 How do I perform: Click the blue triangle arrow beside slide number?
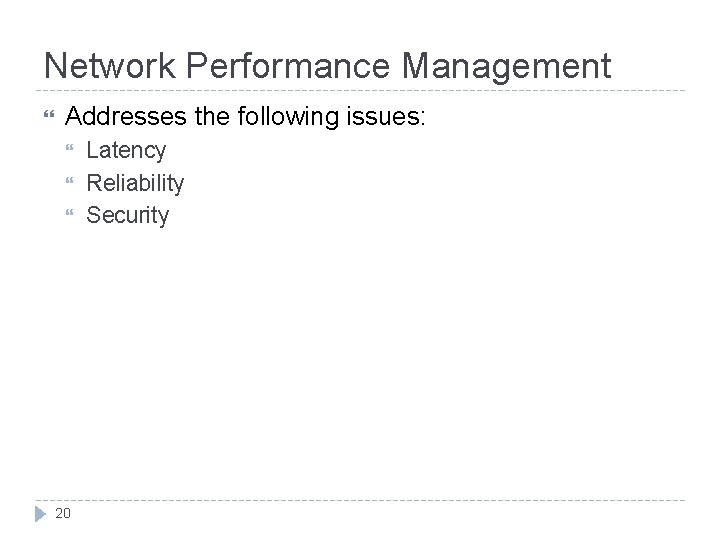[x=40, y=514]
